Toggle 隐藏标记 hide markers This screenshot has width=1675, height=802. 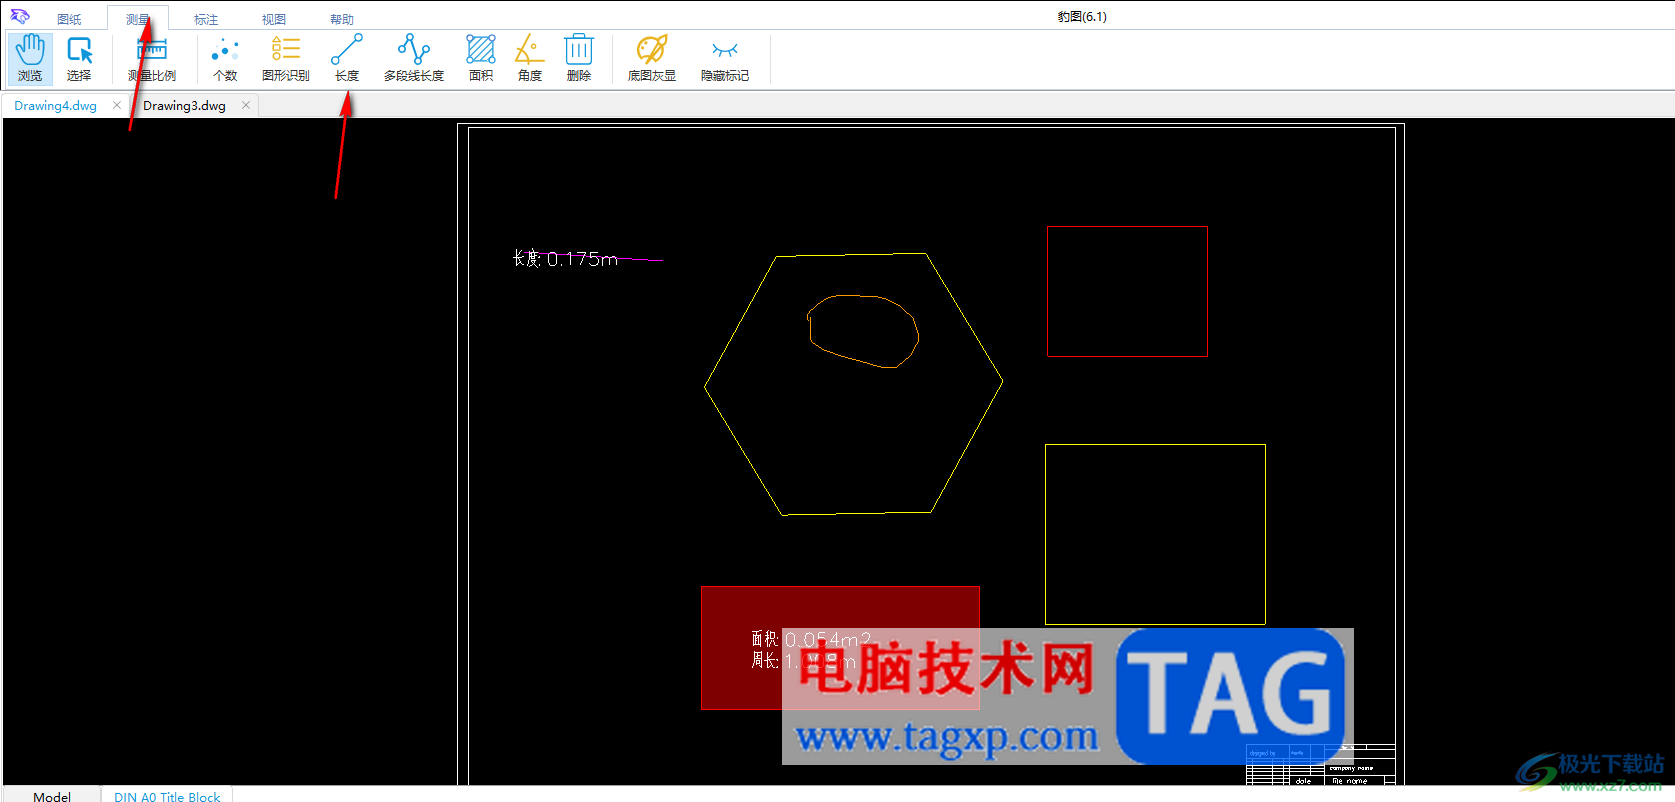click(x=725, y=58)
